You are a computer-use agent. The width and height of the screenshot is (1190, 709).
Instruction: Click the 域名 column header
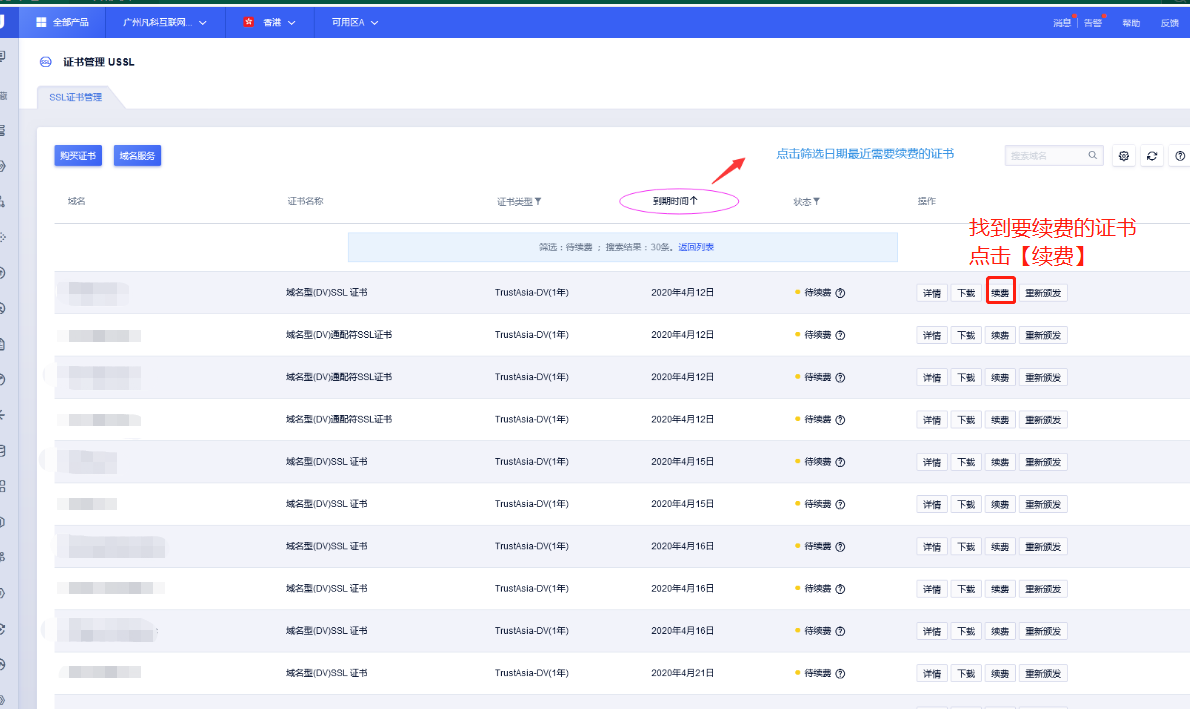click(76, 201)
